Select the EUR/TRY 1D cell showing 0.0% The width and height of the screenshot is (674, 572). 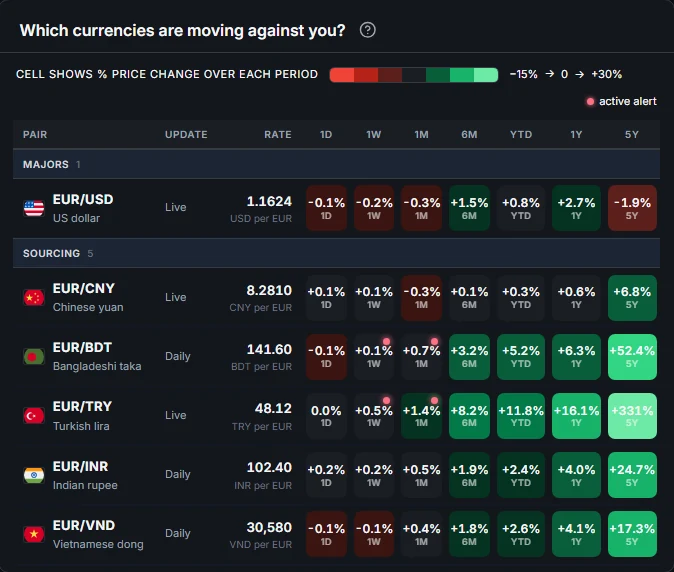pos(326,416)
